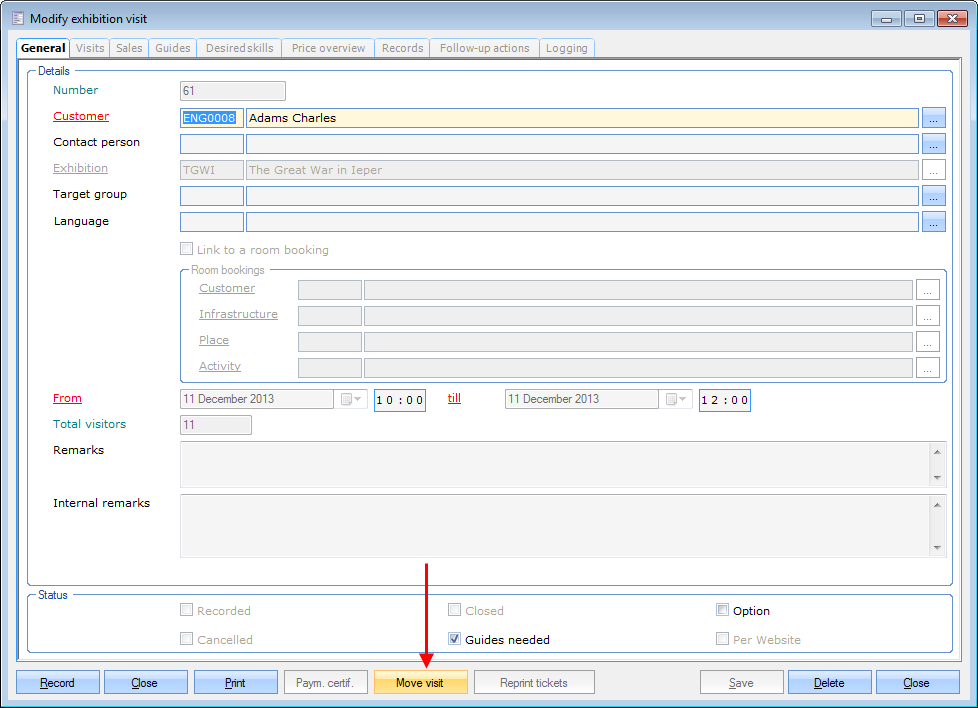Open Contact person lookup ellipsis button

[x=933, y=144]
